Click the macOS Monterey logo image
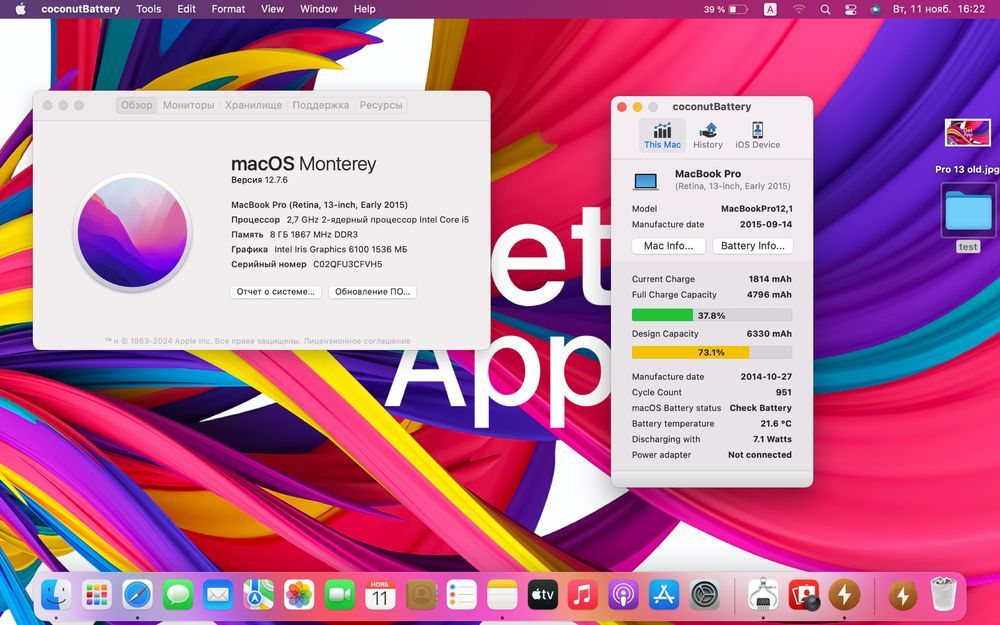This screenshot has width=1000, height=625. (x=133, y=232)
